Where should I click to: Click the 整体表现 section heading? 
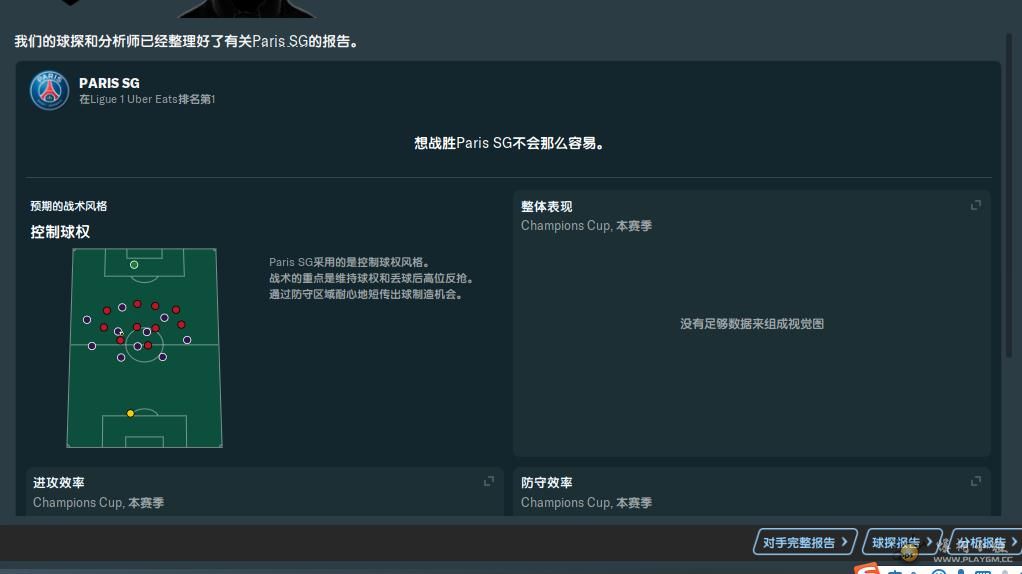(x=546, y=207)
